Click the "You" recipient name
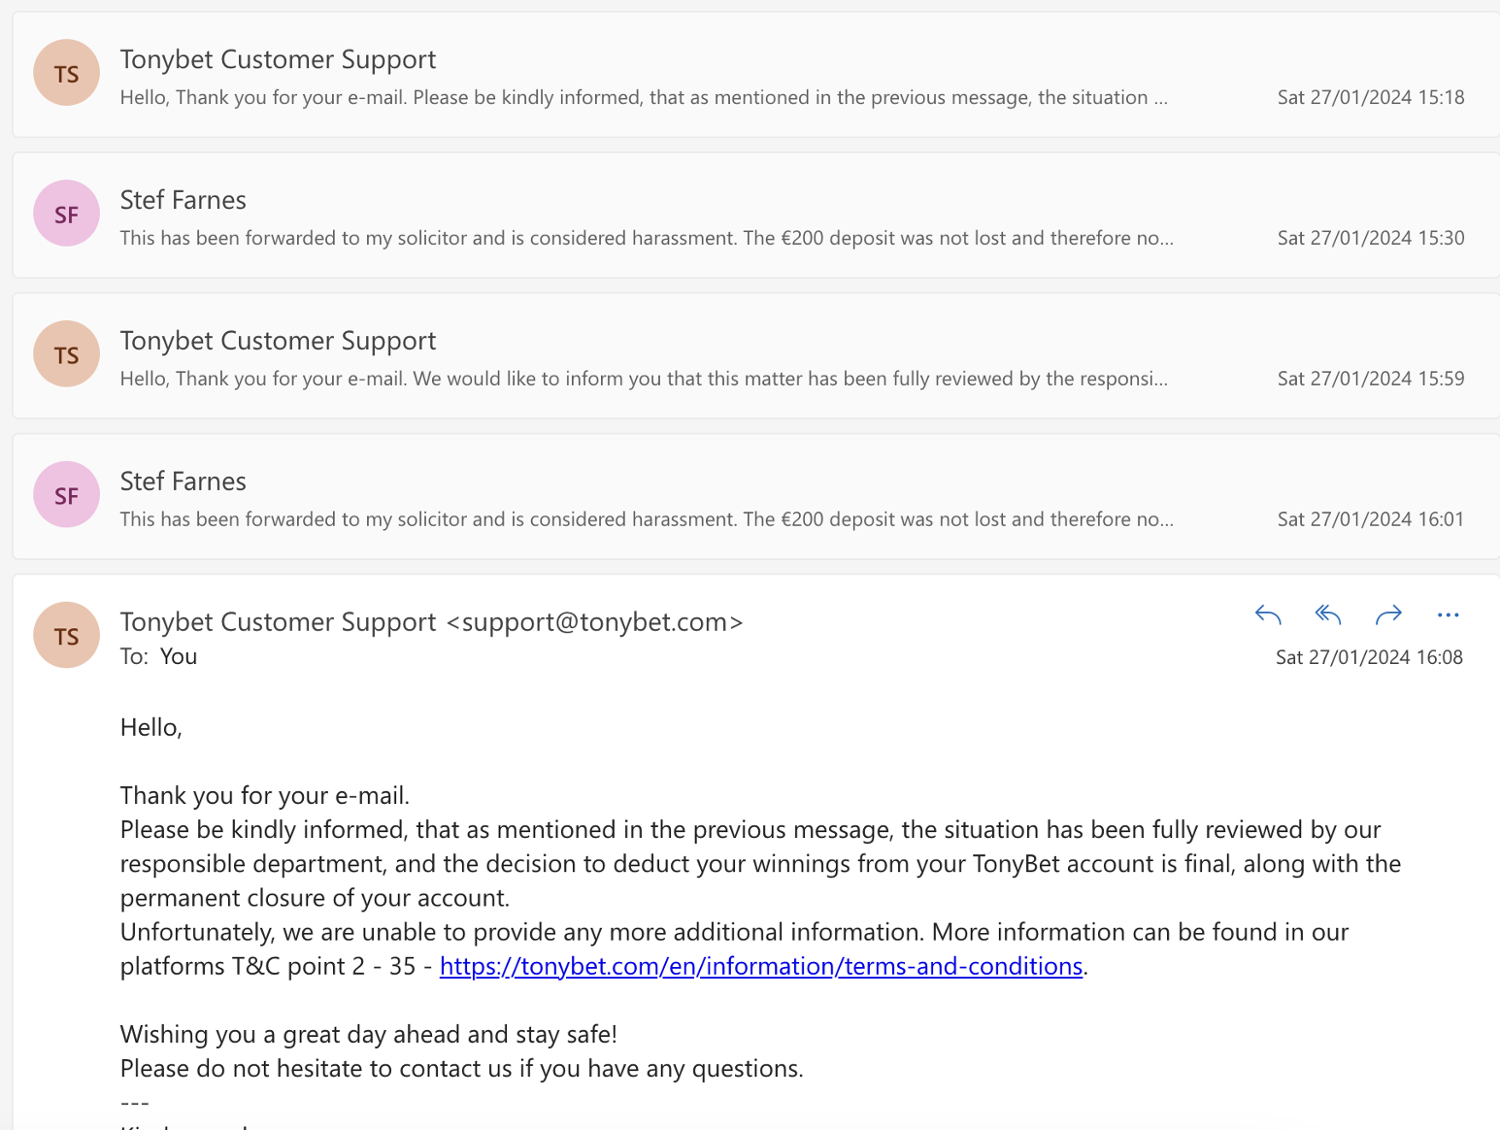 pos(179,657)
